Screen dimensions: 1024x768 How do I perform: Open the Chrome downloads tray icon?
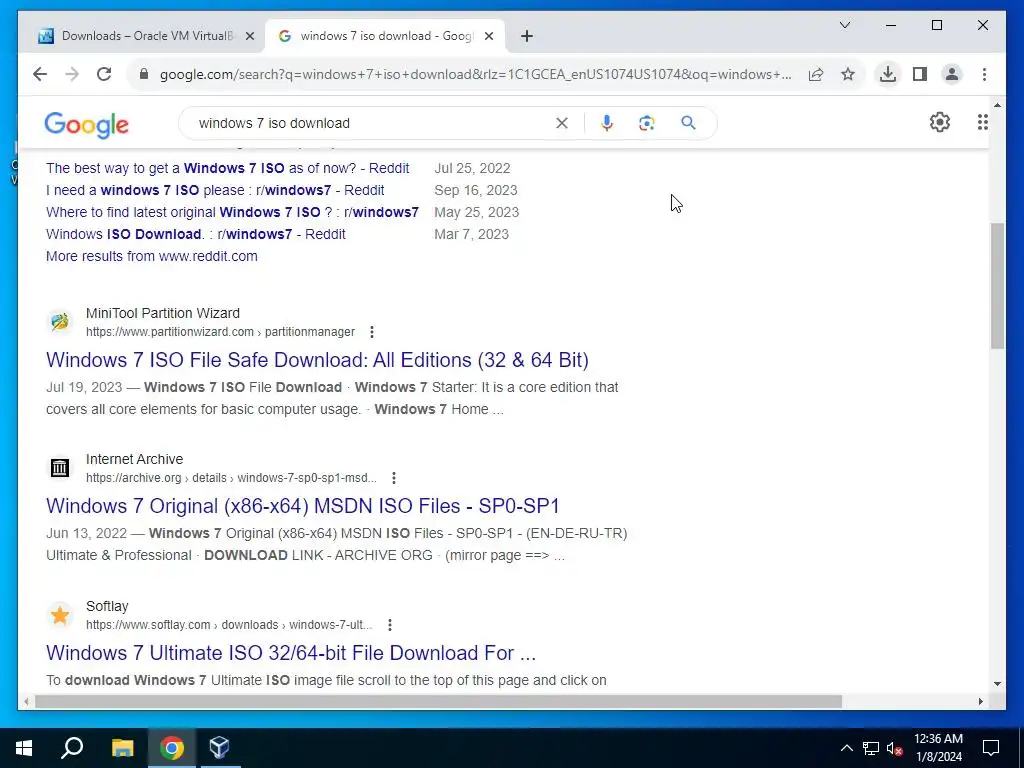(888, 74)
